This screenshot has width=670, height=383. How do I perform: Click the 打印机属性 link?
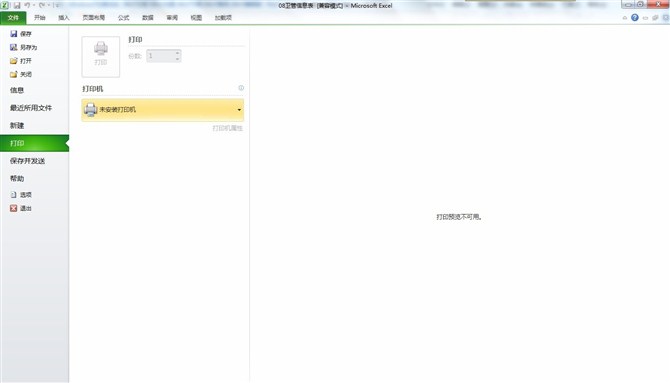[x=228, y=128]
